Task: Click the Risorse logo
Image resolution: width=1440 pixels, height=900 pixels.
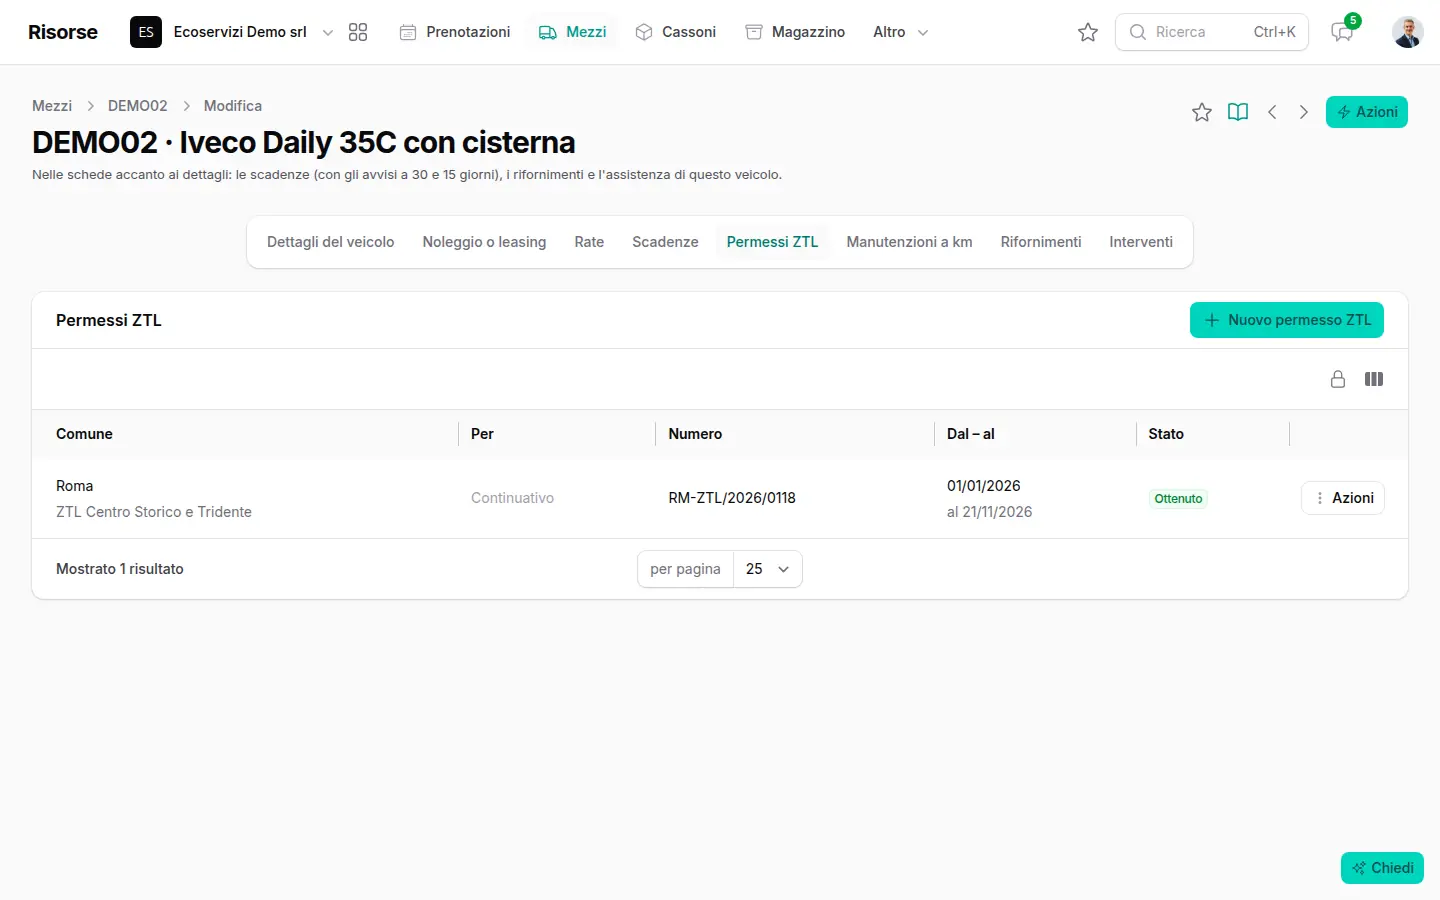Action: tap(63, 32)
